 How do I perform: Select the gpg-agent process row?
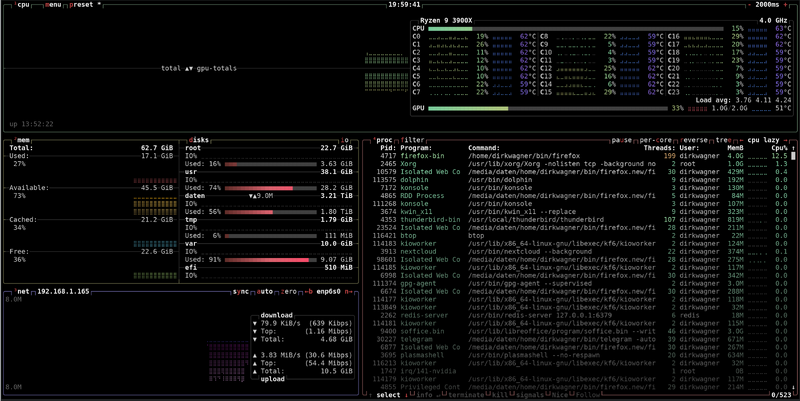[x=577, y=284]
